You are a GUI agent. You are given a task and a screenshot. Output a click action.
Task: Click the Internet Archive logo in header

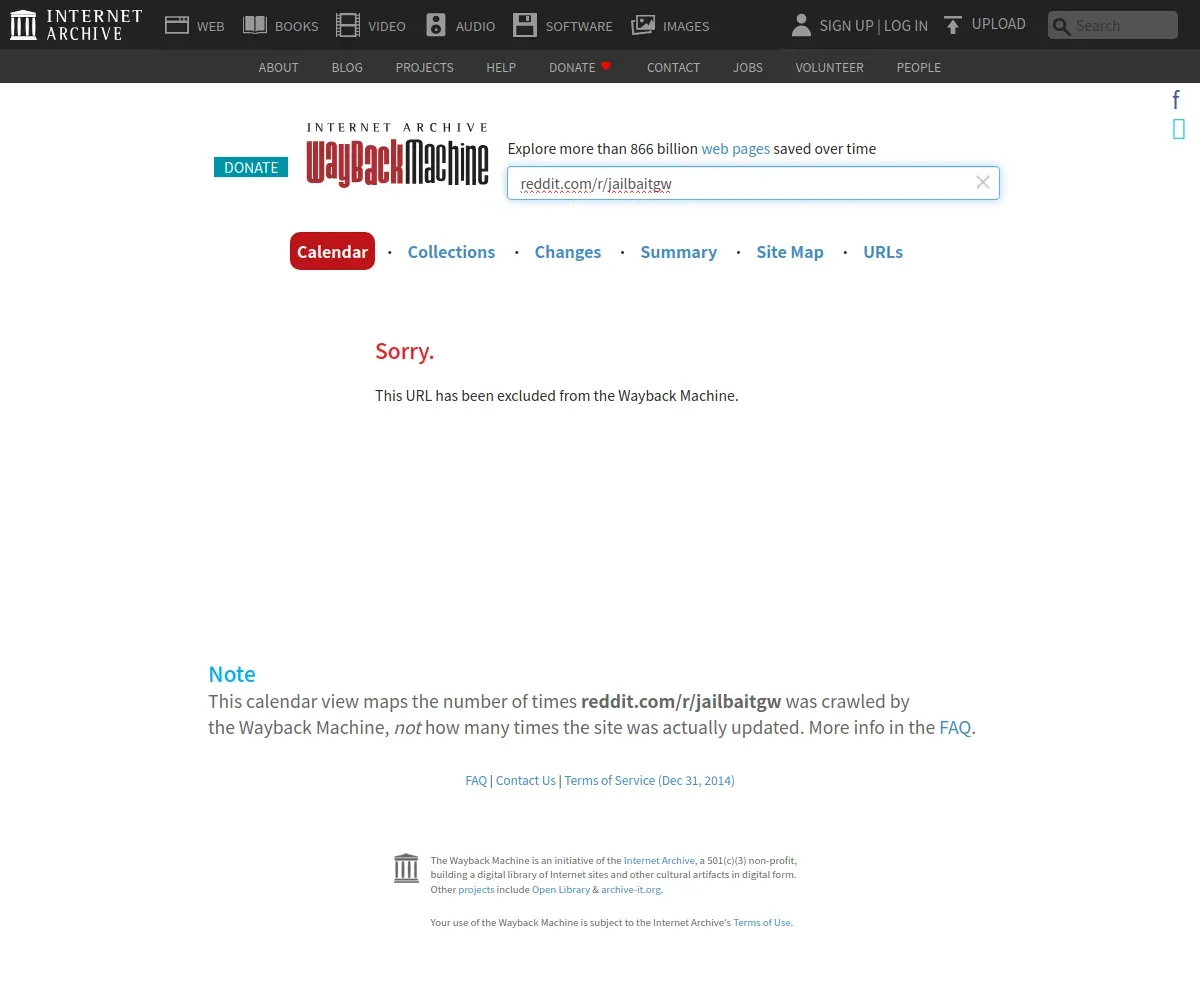point(76,25)
